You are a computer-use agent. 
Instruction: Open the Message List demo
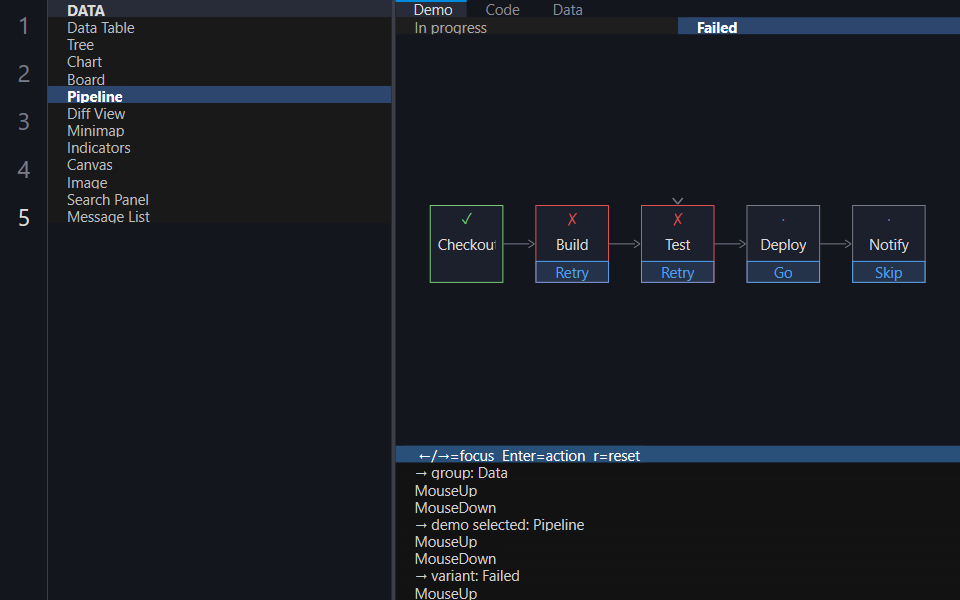coord(219,217)
